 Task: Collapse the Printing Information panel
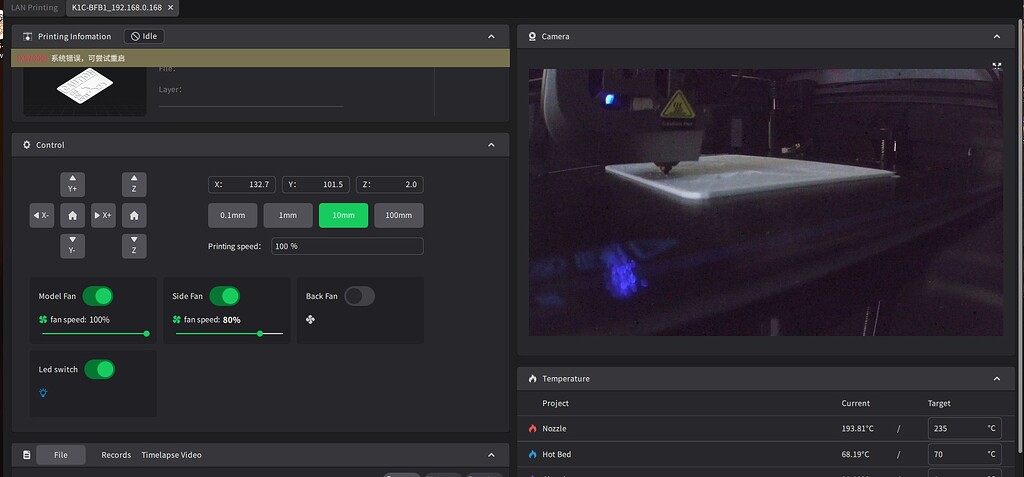491,36
